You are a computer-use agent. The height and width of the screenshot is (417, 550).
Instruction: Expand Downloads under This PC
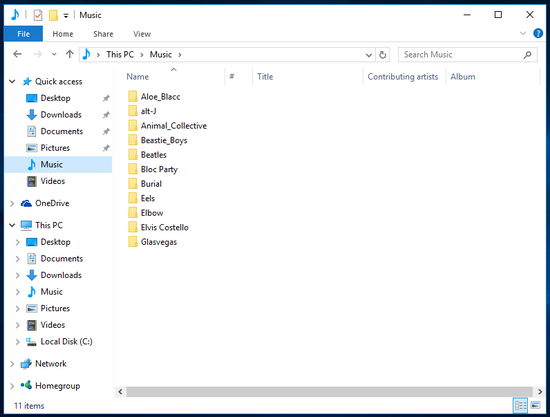tap(18, 275)
